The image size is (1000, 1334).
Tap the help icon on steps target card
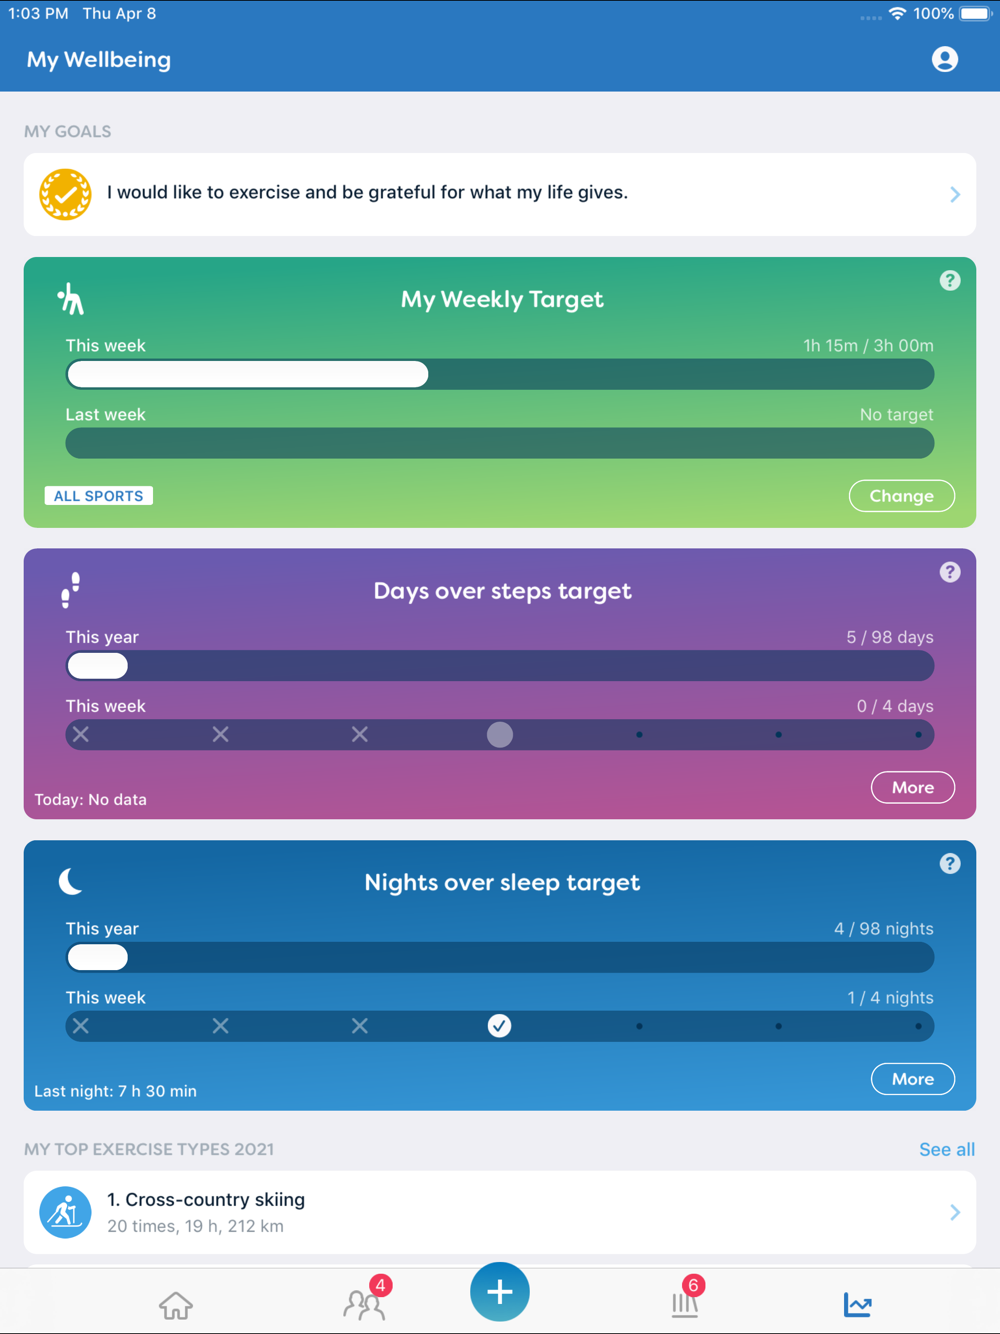pos(950,572)
